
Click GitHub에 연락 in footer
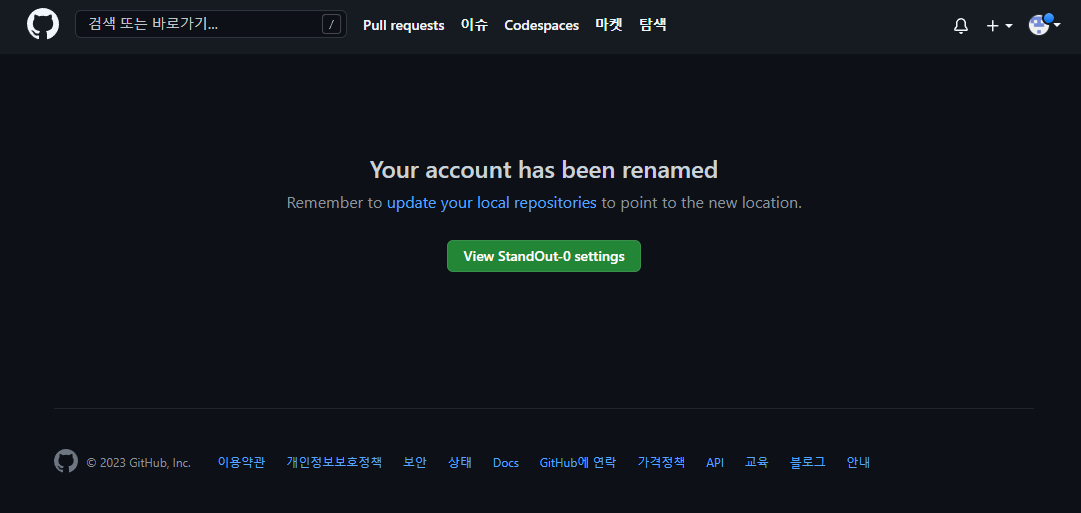[578, 463]
